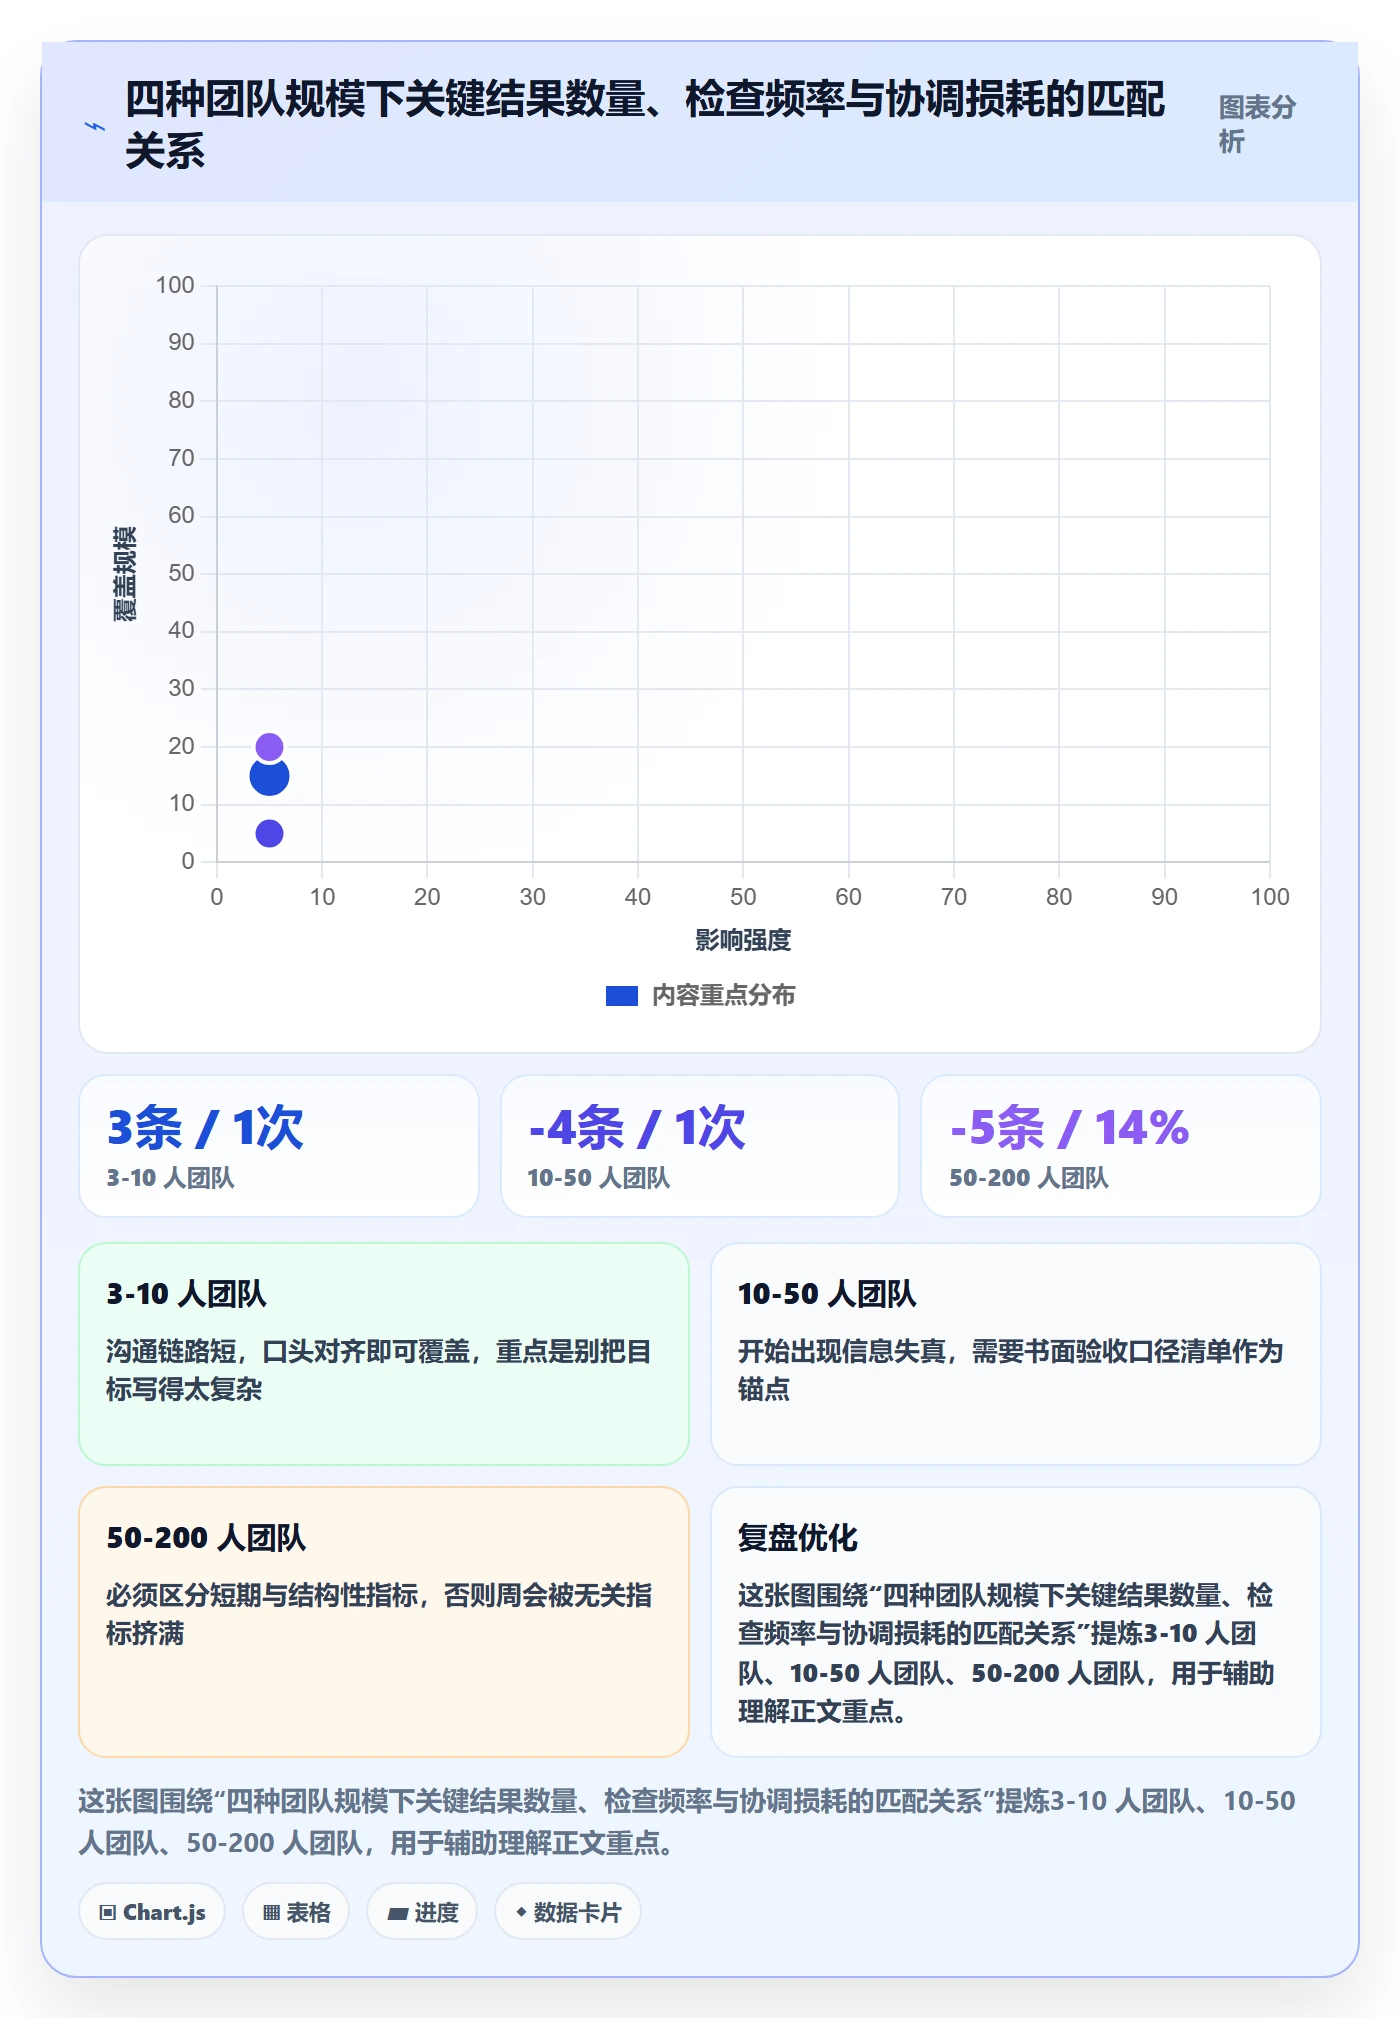Select the orange 50-200 人团队 description card
The width and height of the screenshot is (1400, 2018).
[384, 1621]
